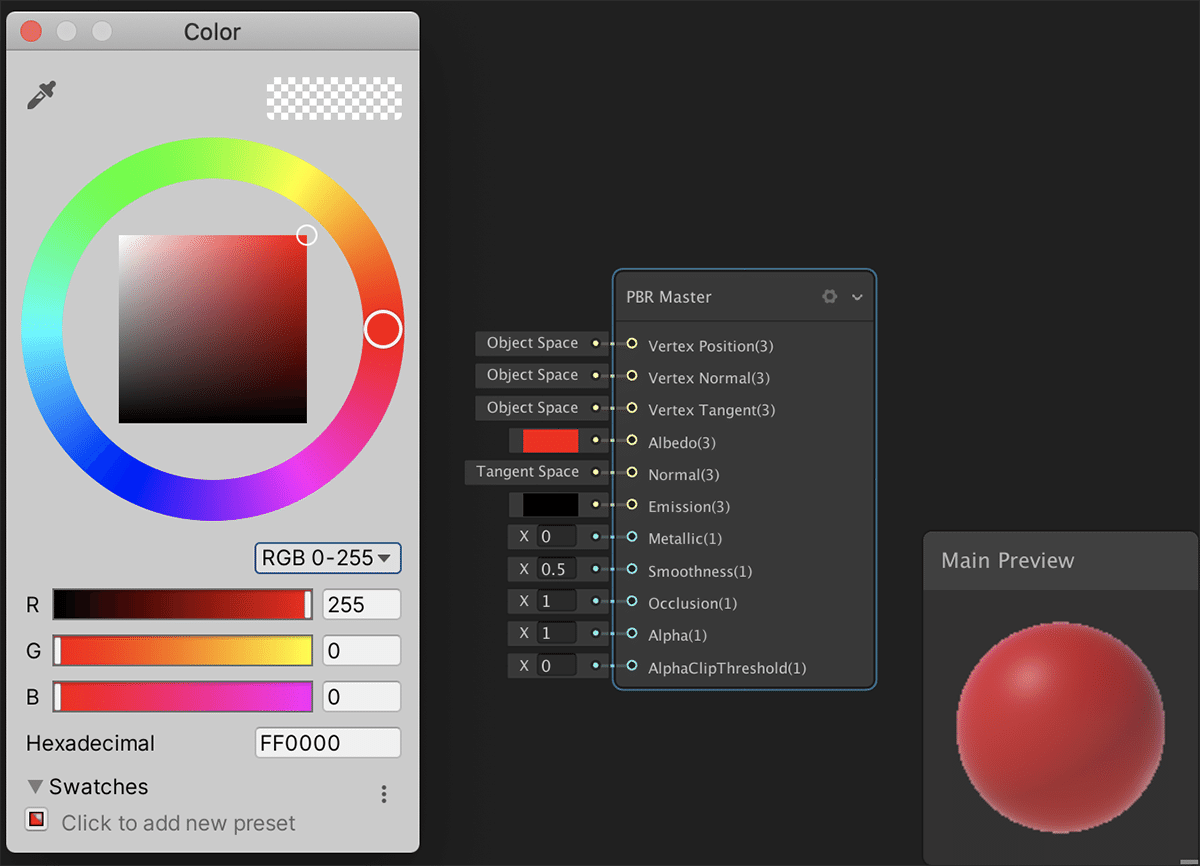The image size is (1200, 866).
Task: Select the R value field showing 255
Action: point(361,604)
